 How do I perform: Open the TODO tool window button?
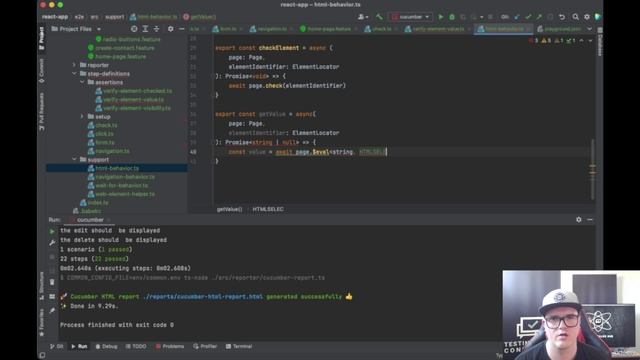(136, 346)
